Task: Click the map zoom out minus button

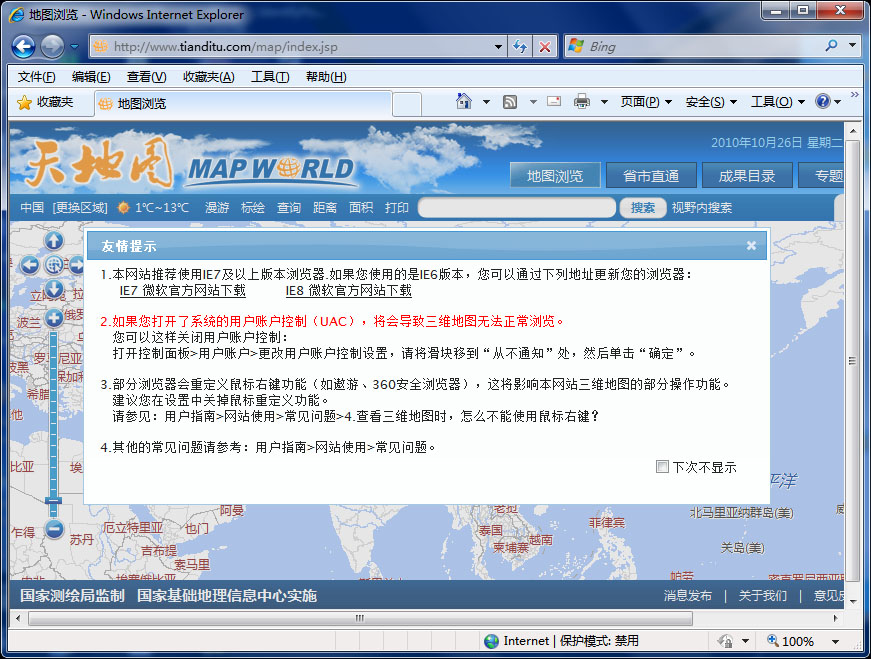Action: tap(54, 529)
